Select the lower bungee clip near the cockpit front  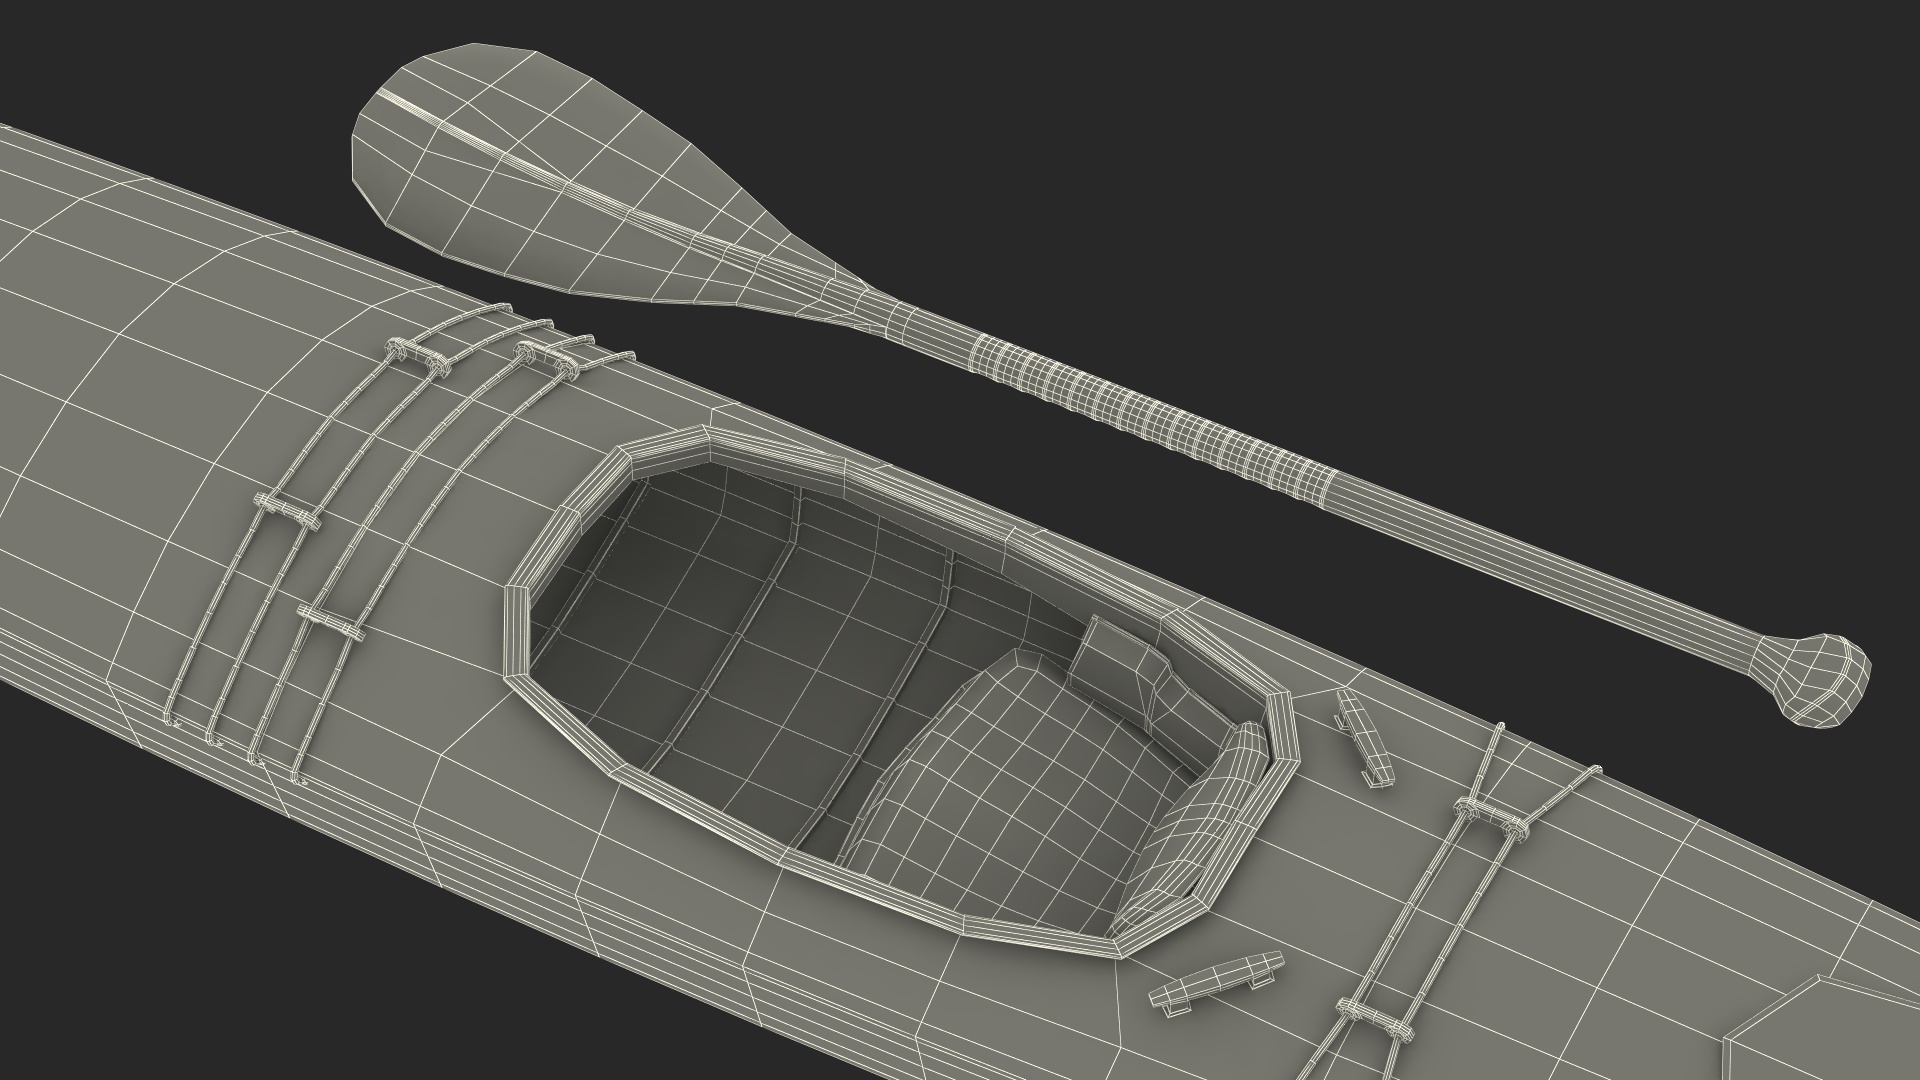pyautogui.click(x=330, y=620)
